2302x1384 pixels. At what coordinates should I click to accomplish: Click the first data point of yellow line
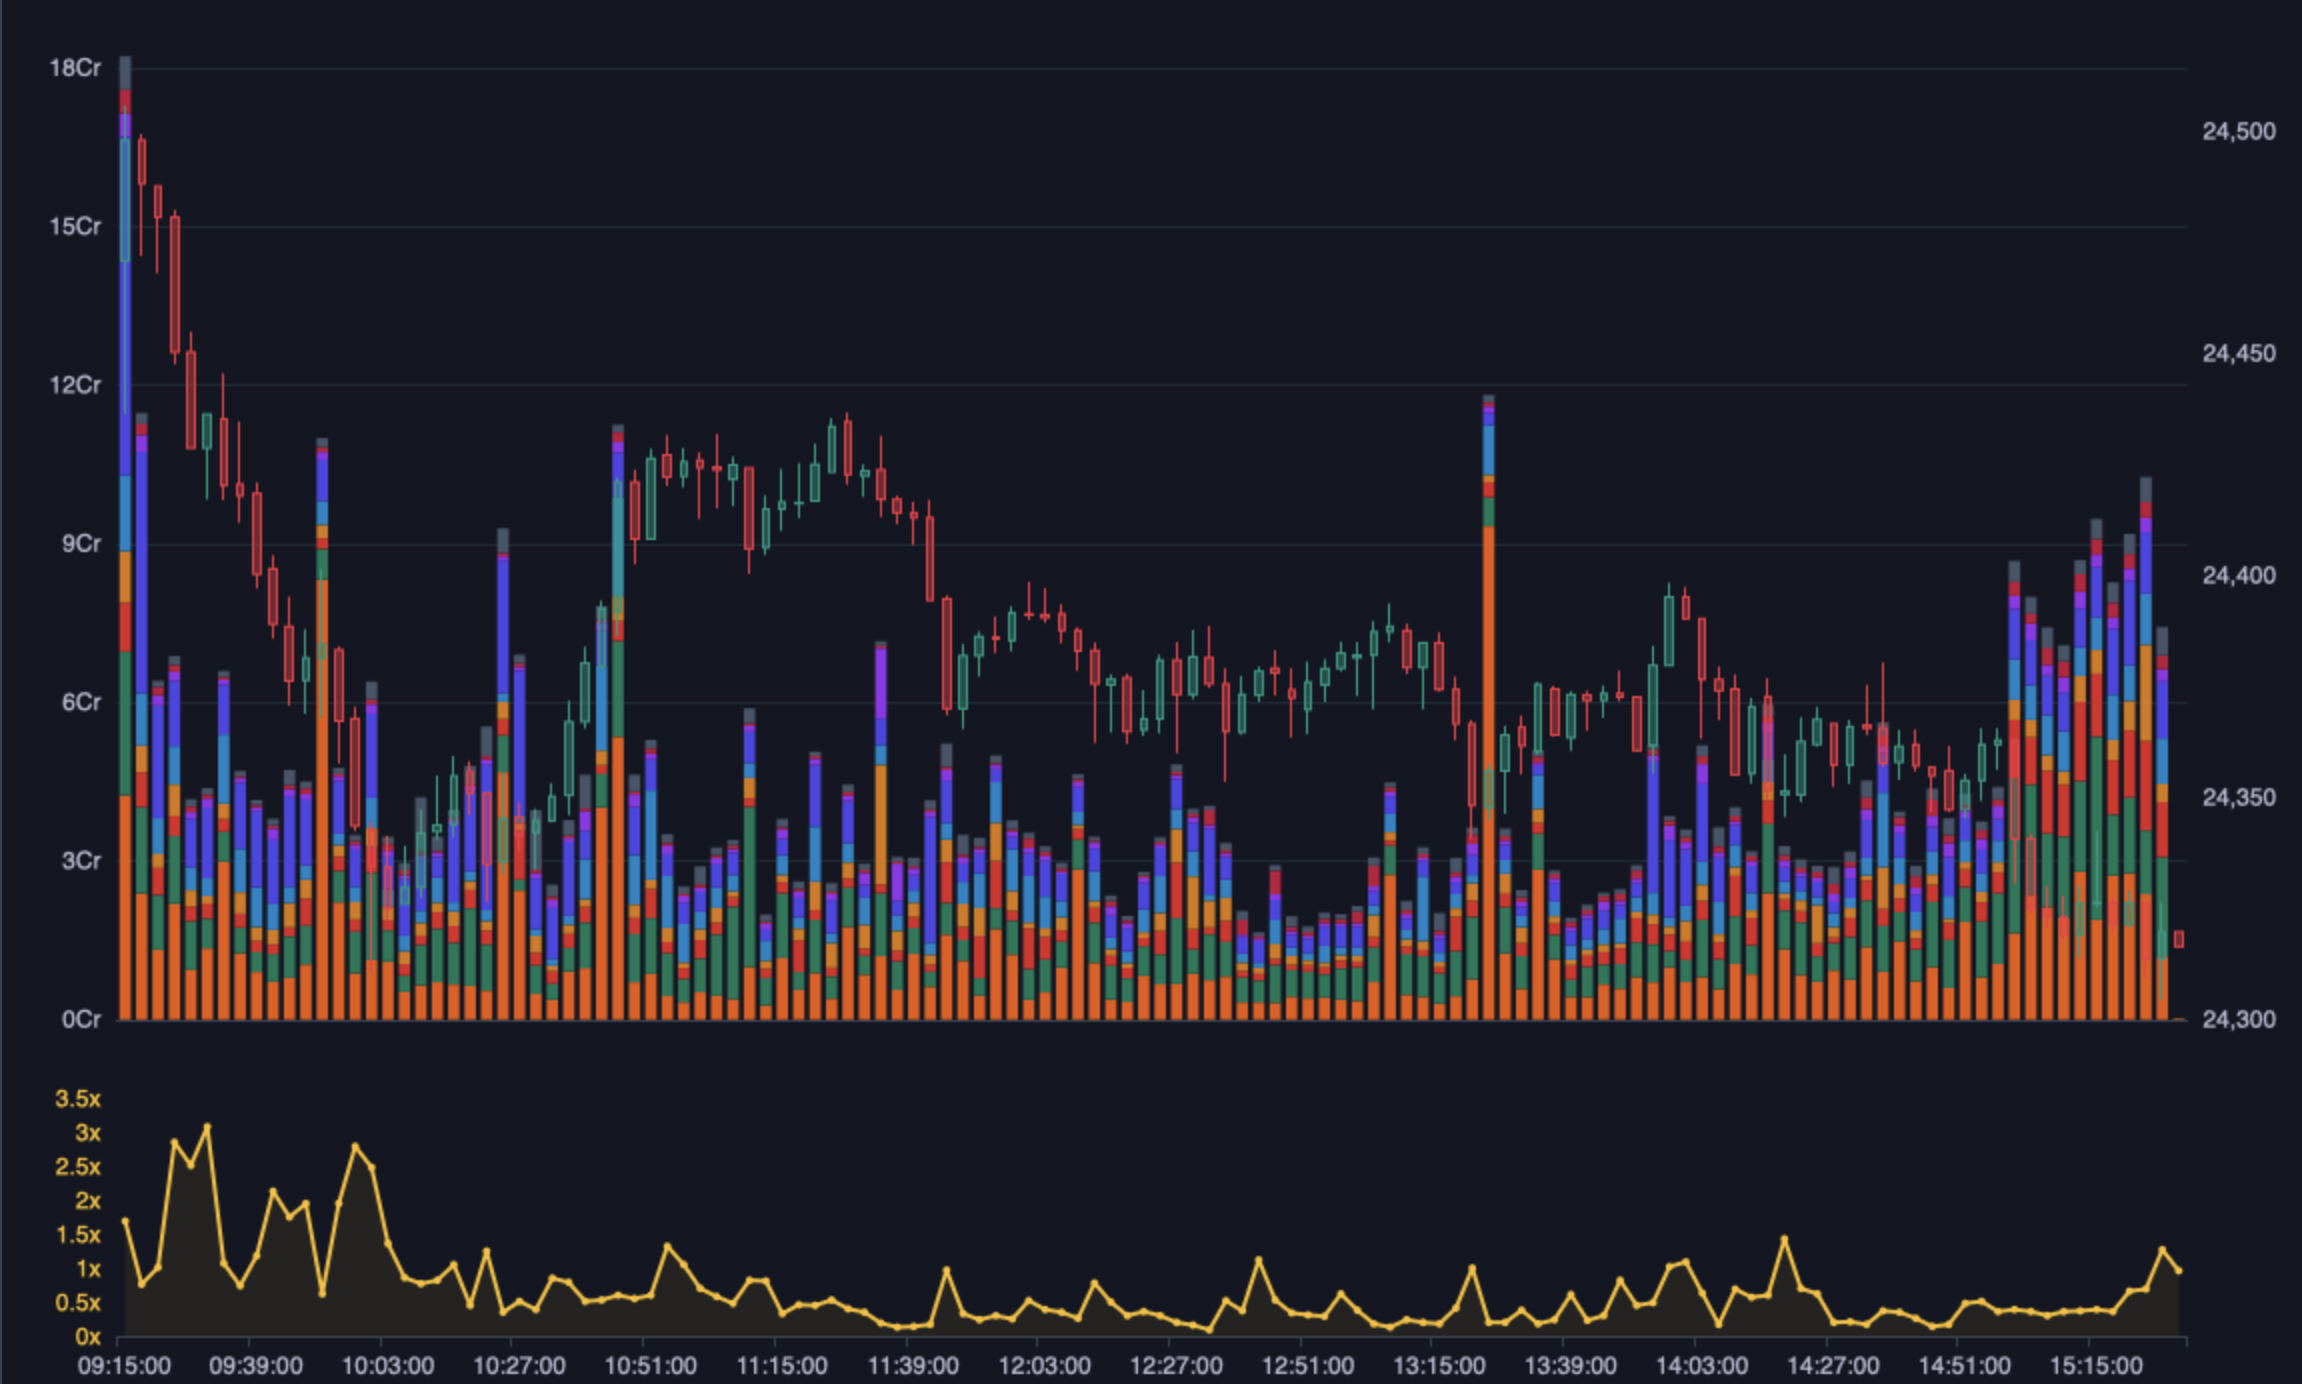click(125, 1221)
